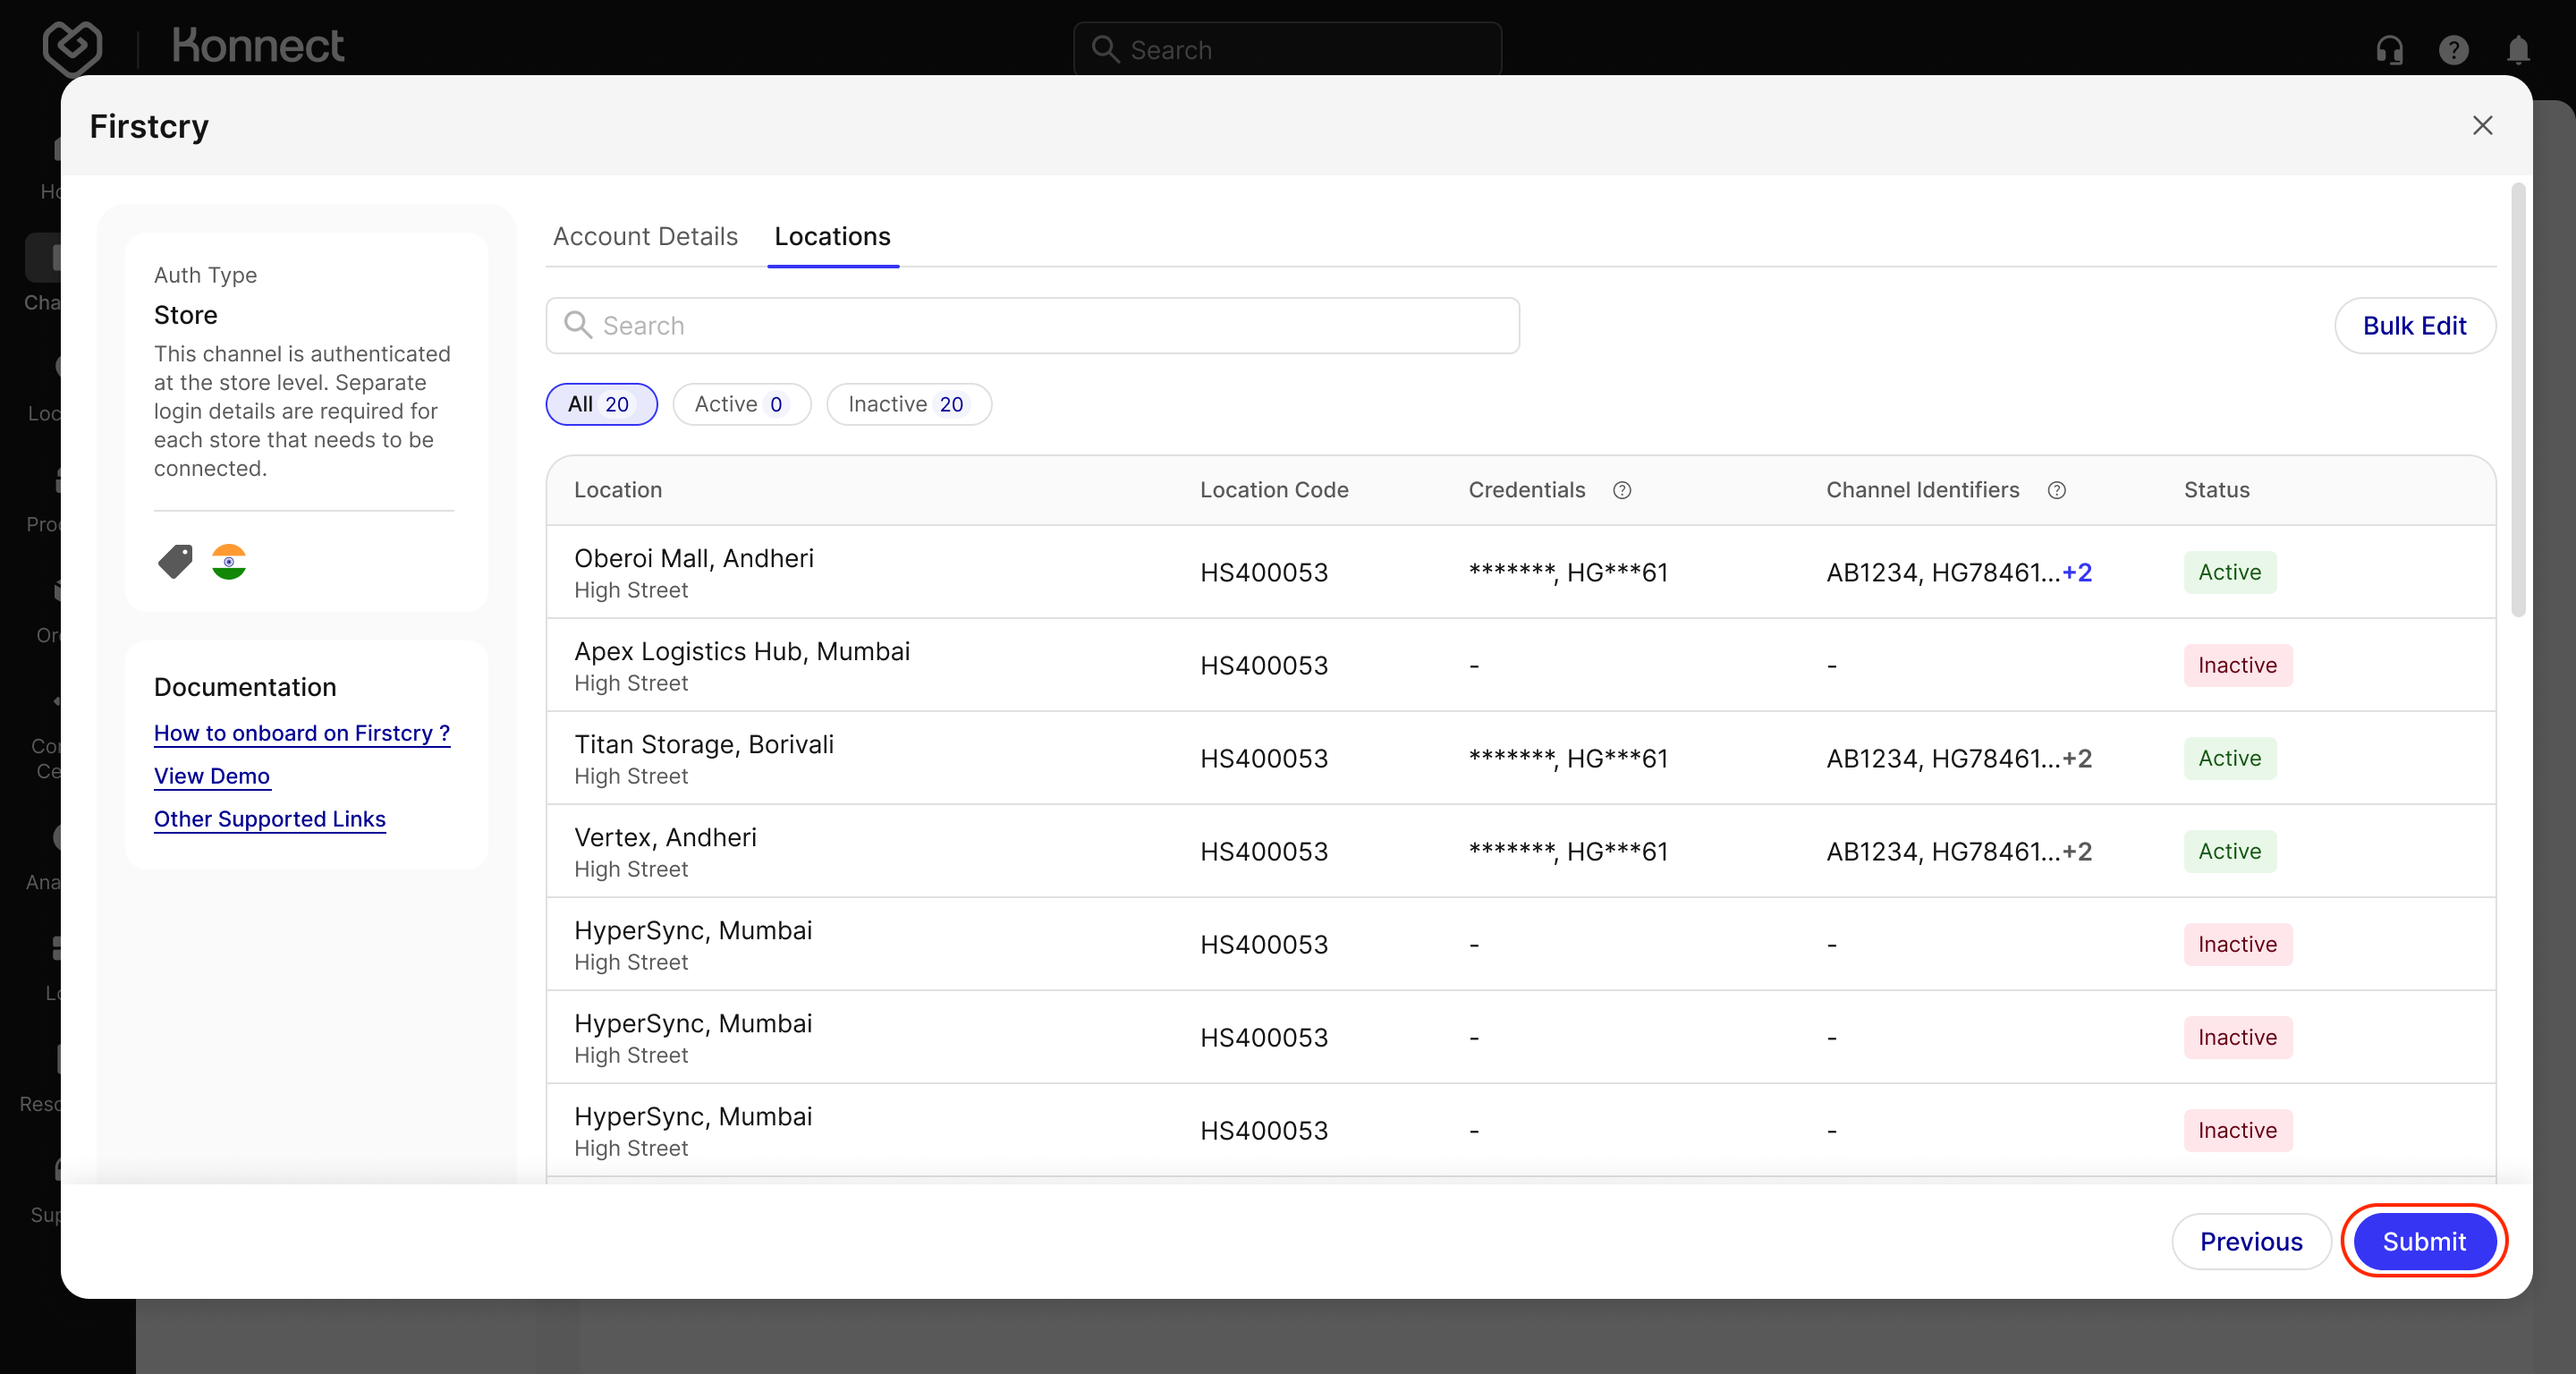Screen dimensions: 2576x1374
Task: Focus the top global Search bar
Action: 1287,49
